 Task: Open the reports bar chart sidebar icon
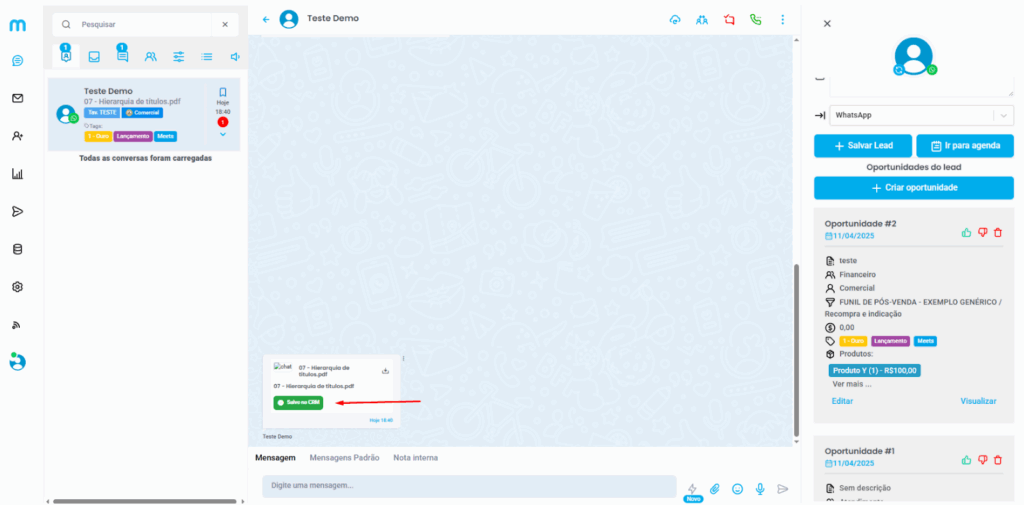click(x=17, y=173)
